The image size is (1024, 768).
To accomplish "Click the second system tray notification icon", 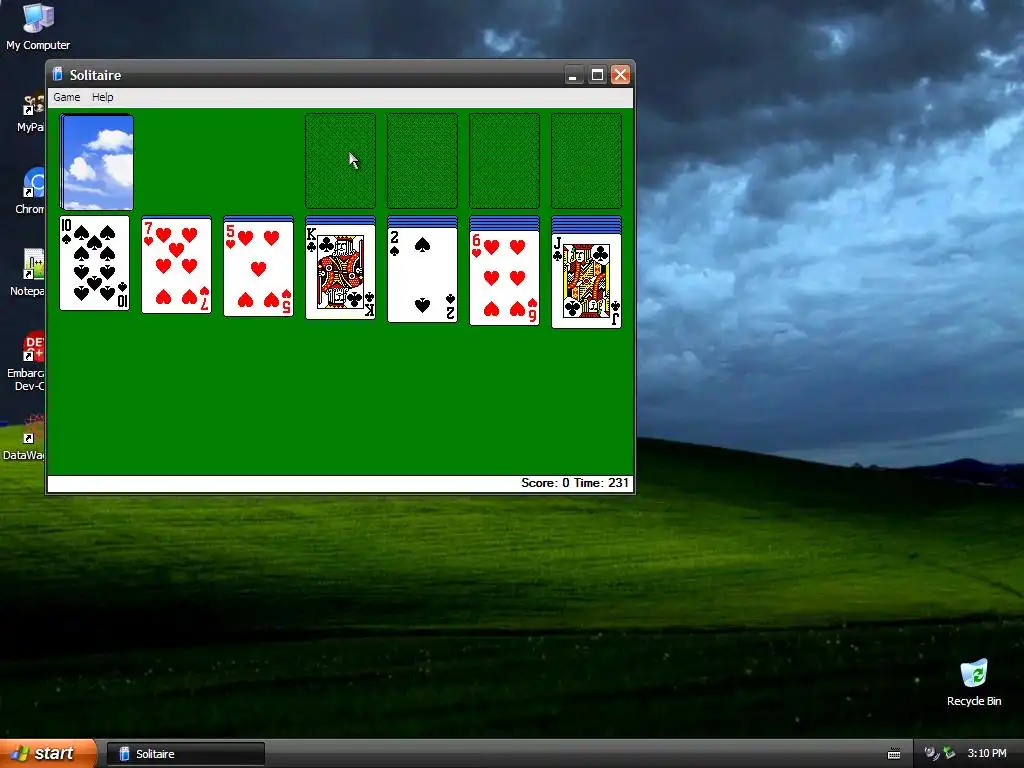I will click(x=949, y=754).
